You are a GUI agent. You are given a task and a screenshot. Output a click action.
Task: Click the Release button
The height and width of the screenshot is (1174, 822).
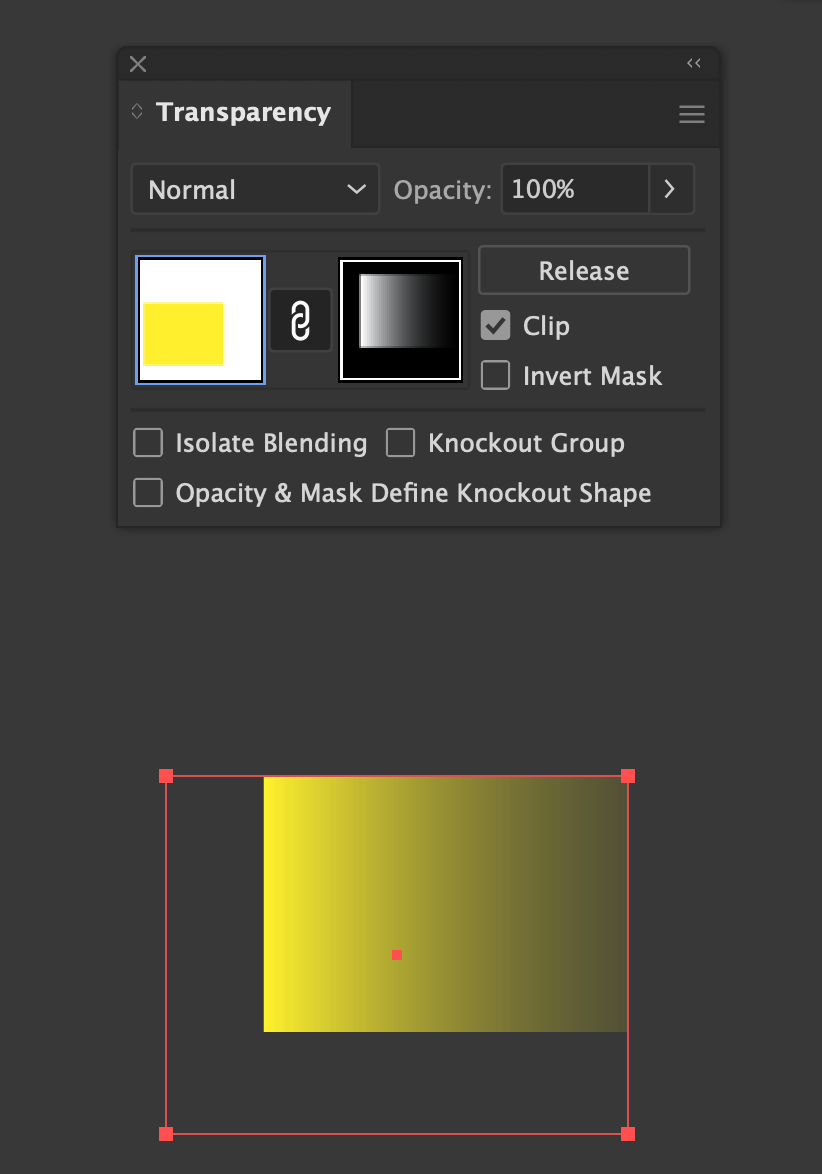click(x=584, y=270)
